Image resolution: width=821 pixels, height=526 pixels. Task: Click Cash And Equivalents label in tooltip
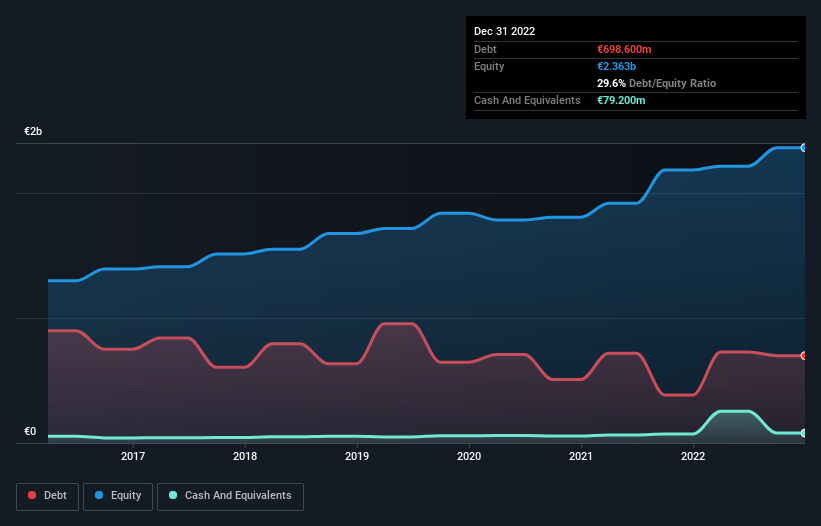527,100
